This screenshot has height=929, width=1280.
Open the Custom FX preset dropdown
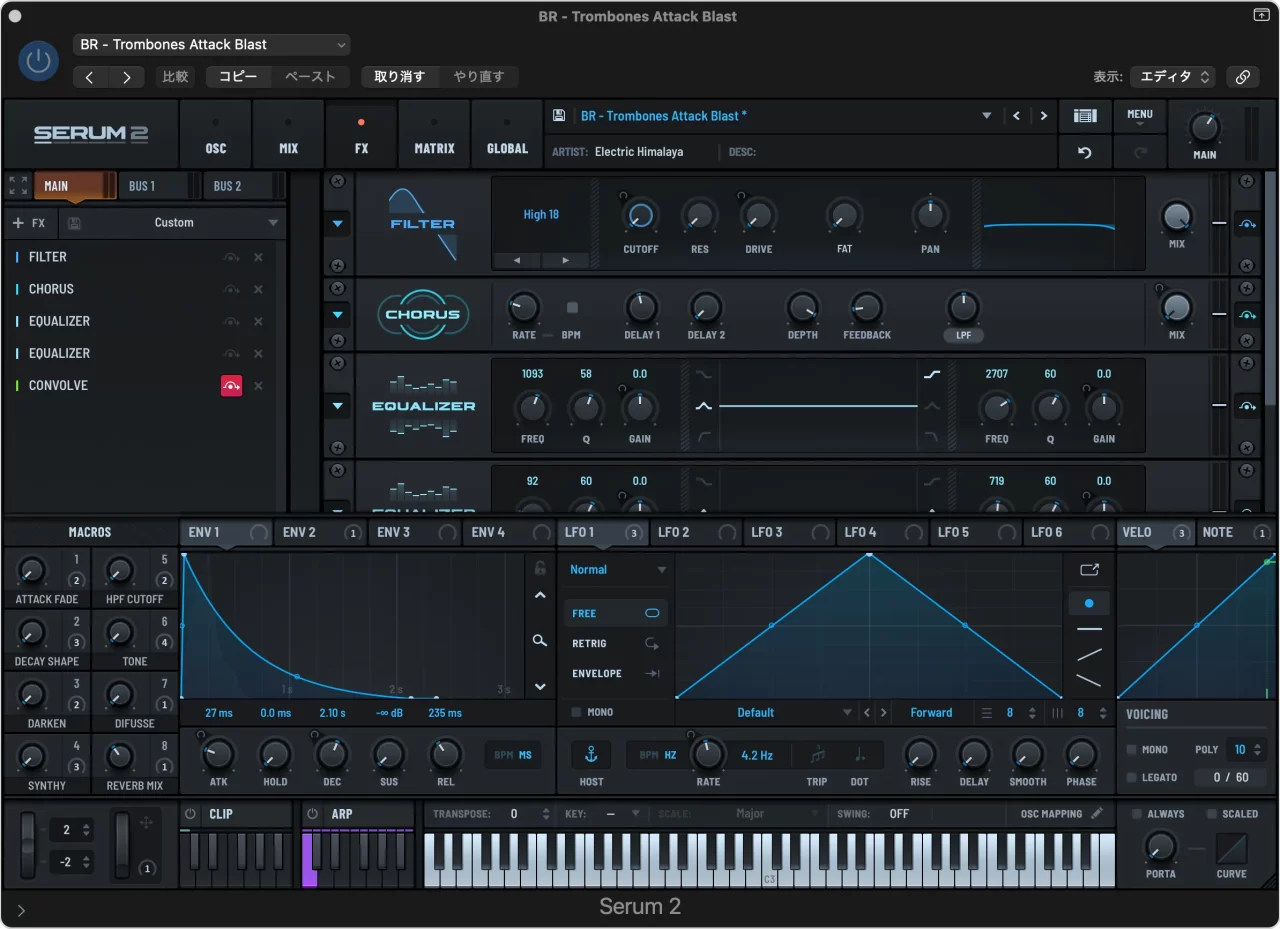click(x=174, y=223)
